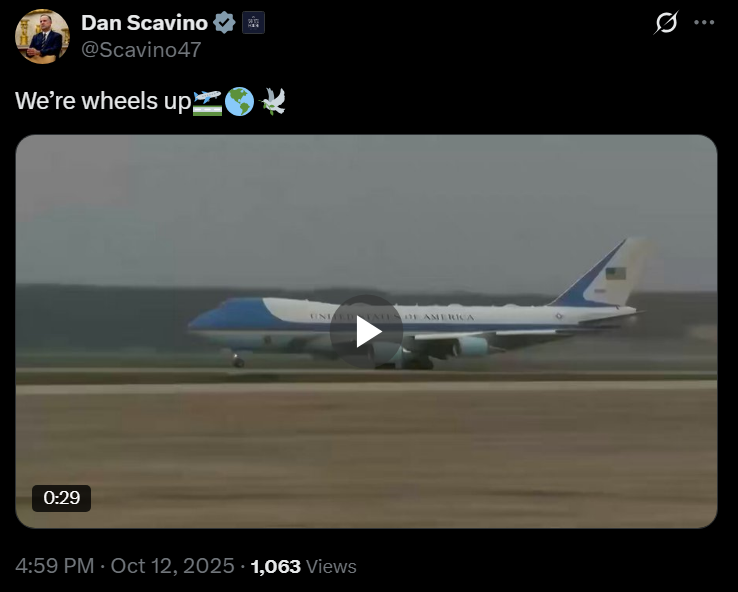Click the blue verified checkmark badge
The image size is (738, 592).
(224, 23)
